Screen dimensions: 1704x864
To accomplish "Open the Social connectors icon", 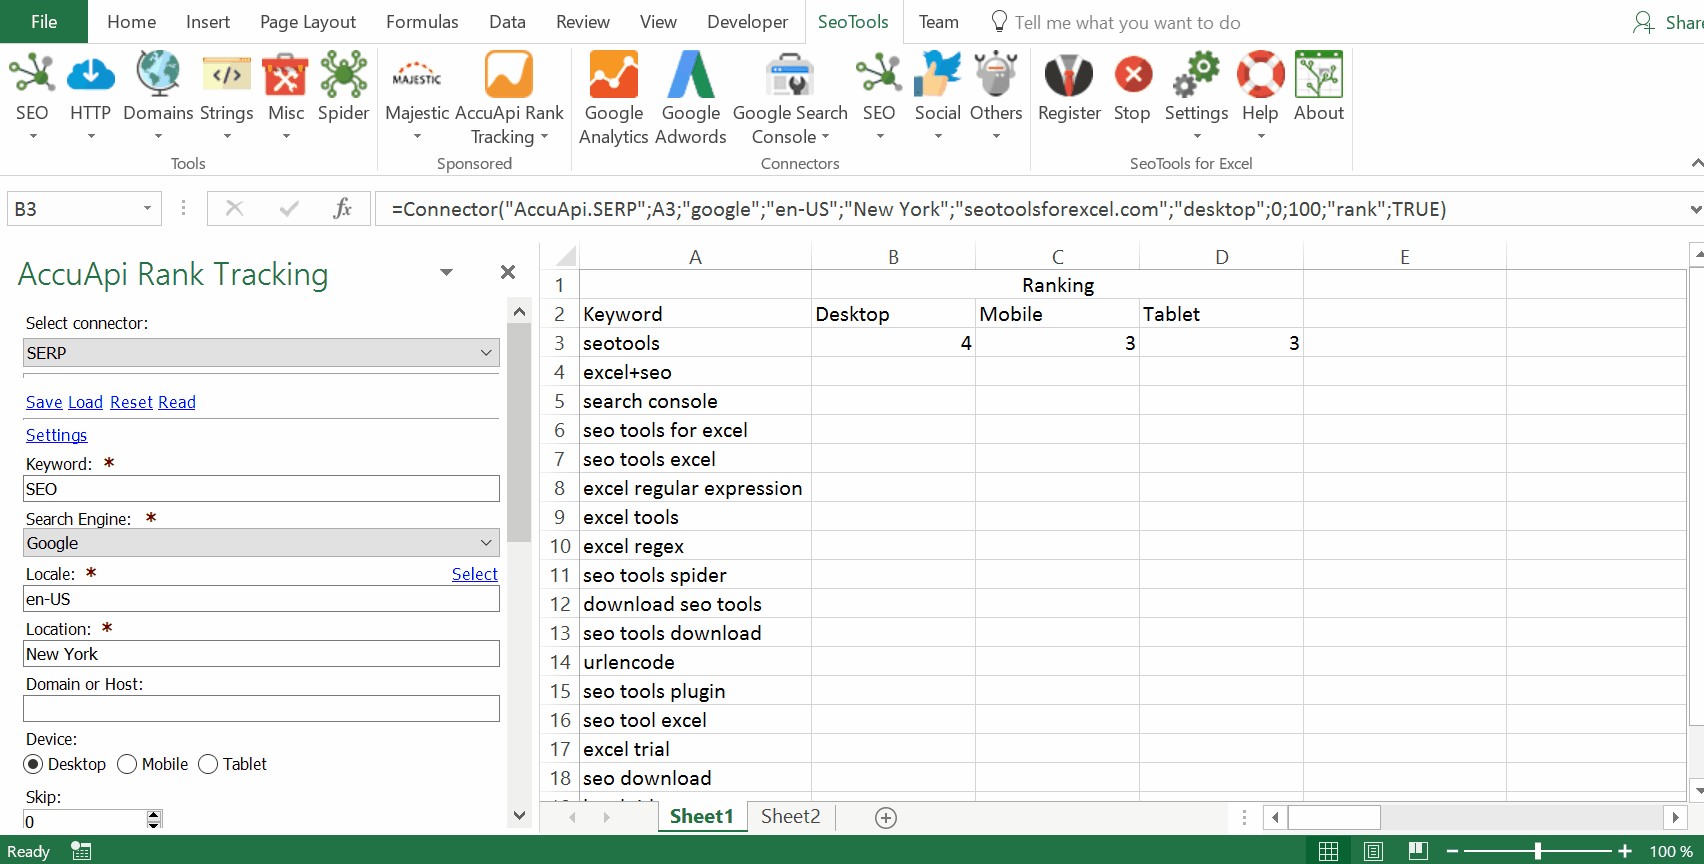I will pos(938,75).
